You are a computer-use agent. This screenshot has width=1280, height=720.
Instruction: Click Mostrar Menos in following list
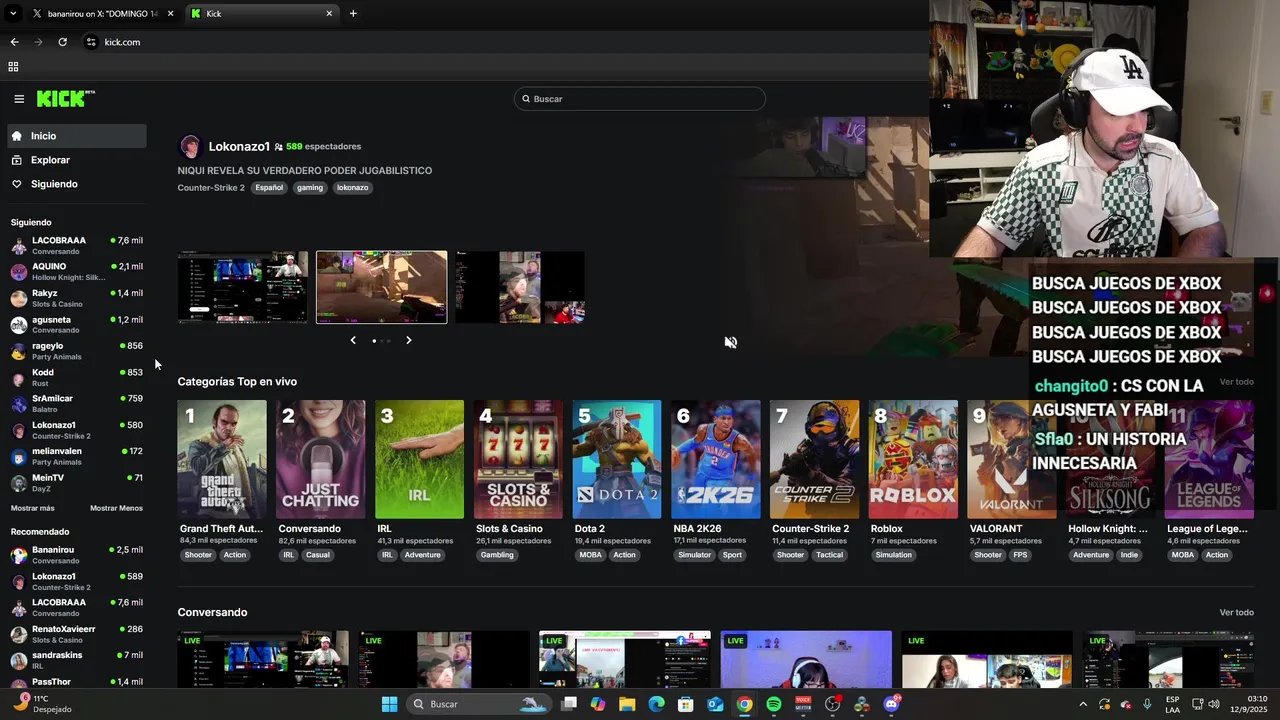click(116, 508)
